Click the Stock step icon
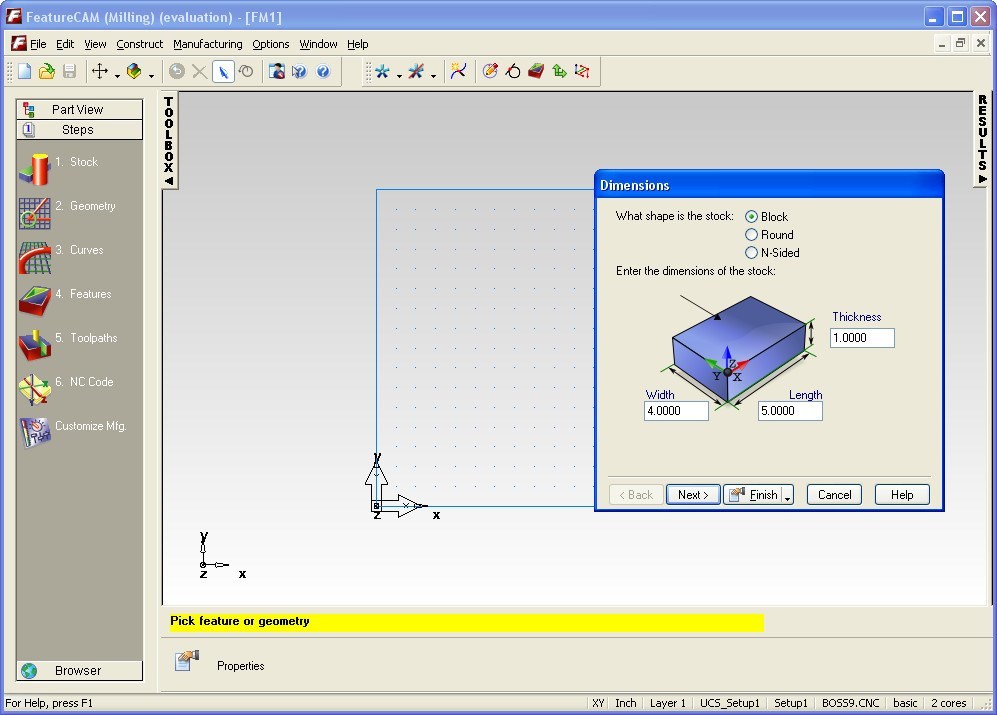This screenshot has width=997, height=715. coord(34,169)
